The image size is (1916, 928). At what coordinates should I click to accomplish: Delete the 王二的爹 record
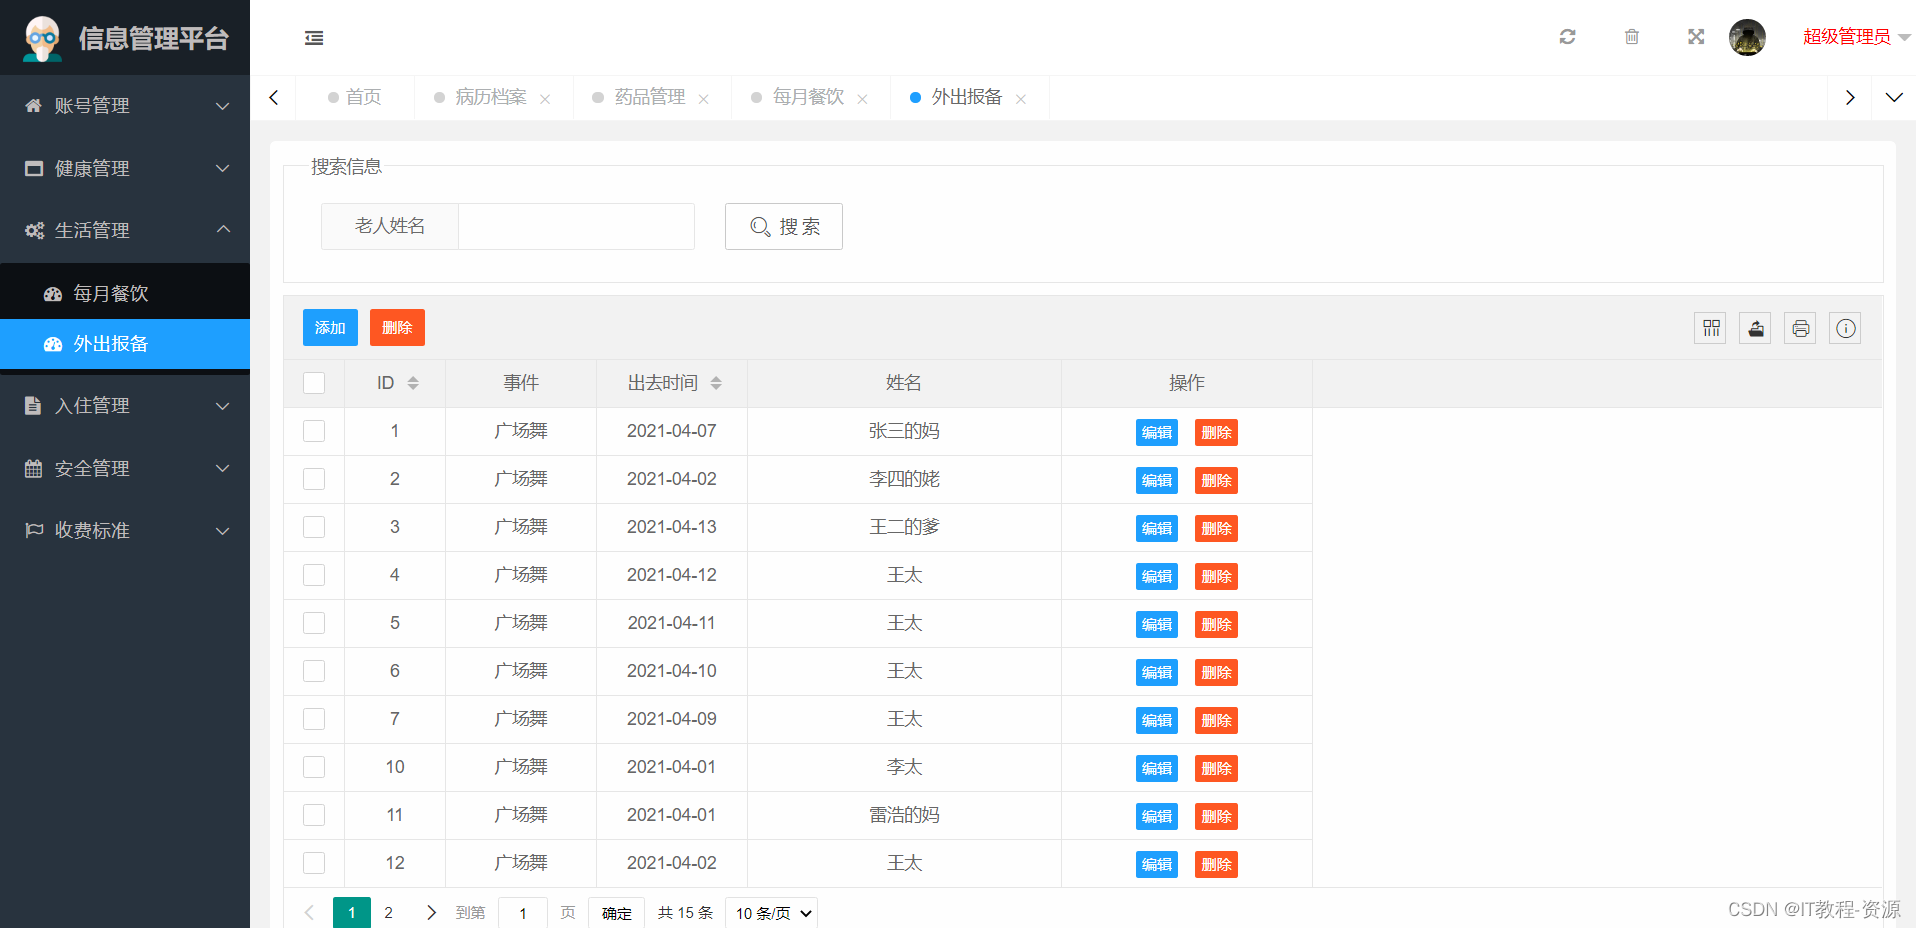point(1216,528)
